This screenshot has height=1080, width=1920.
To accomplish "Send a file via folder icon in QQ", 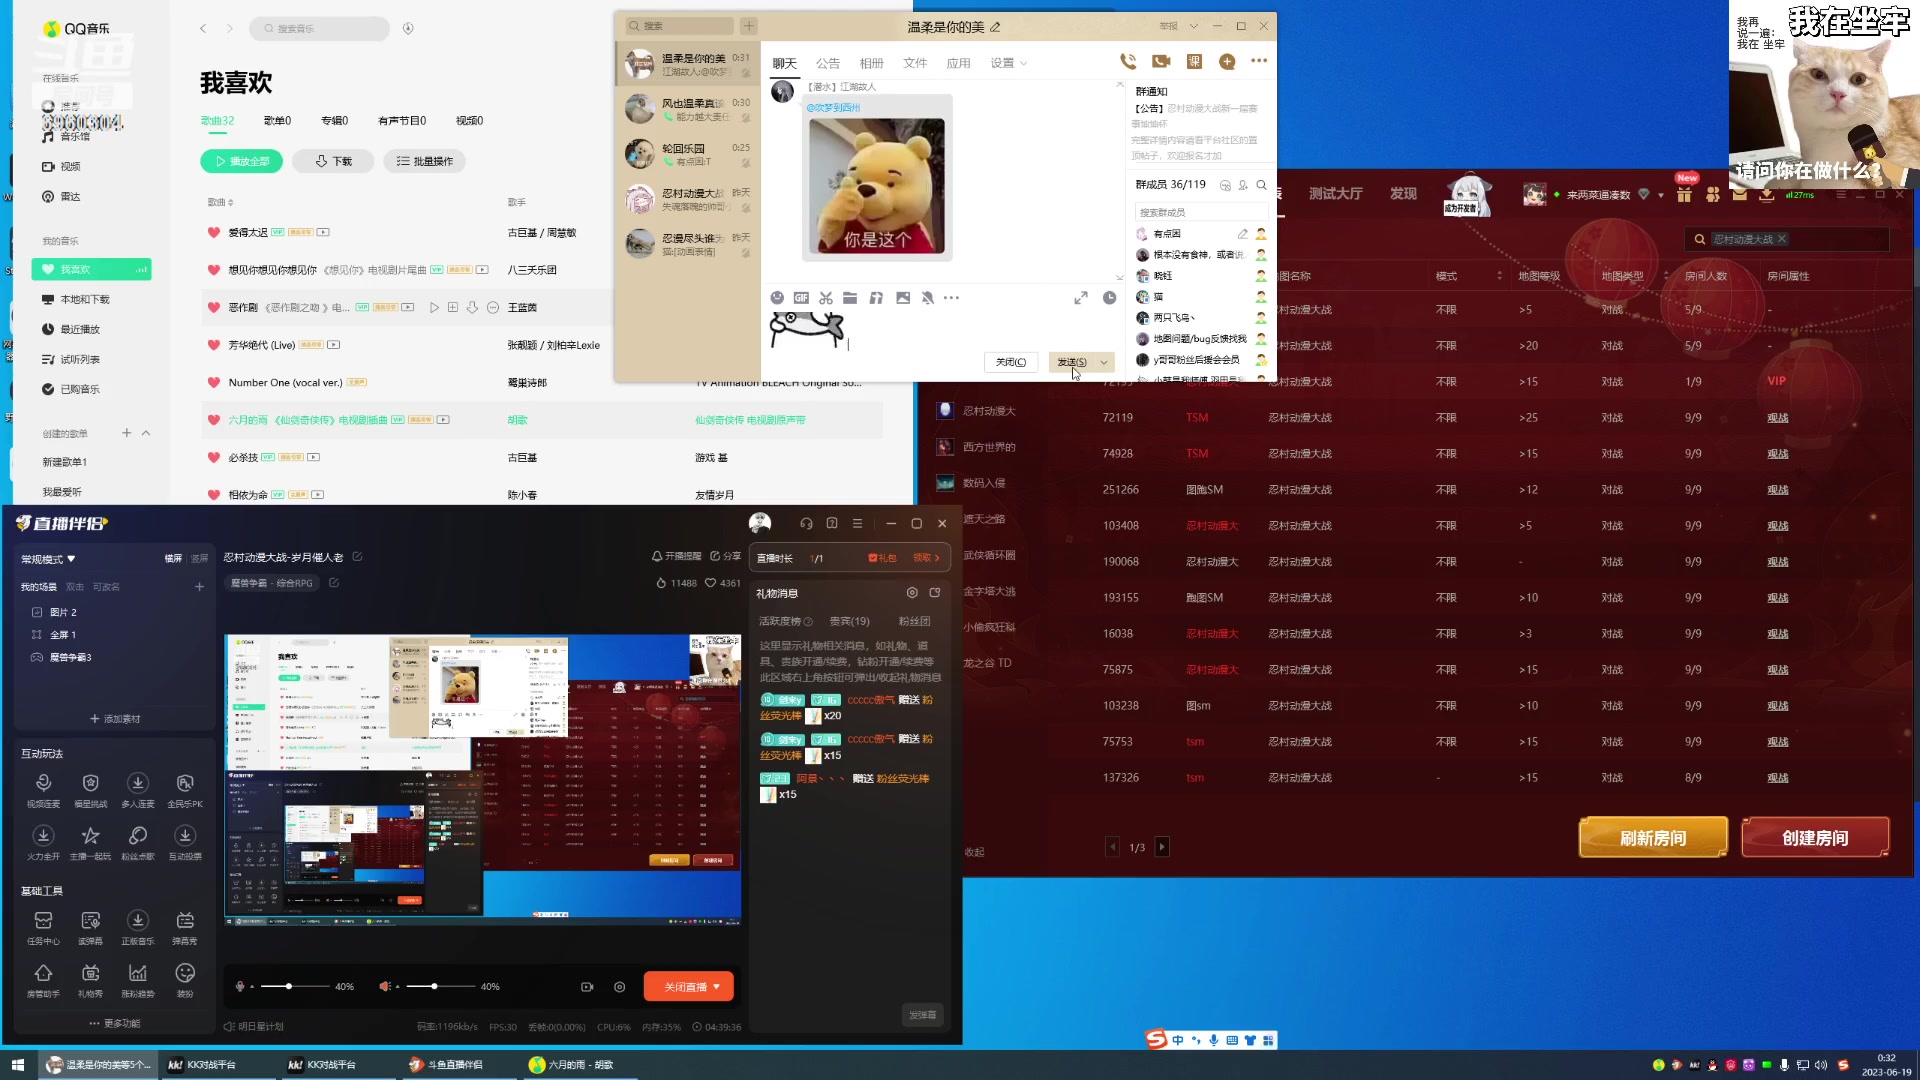I will click(850, 298).
